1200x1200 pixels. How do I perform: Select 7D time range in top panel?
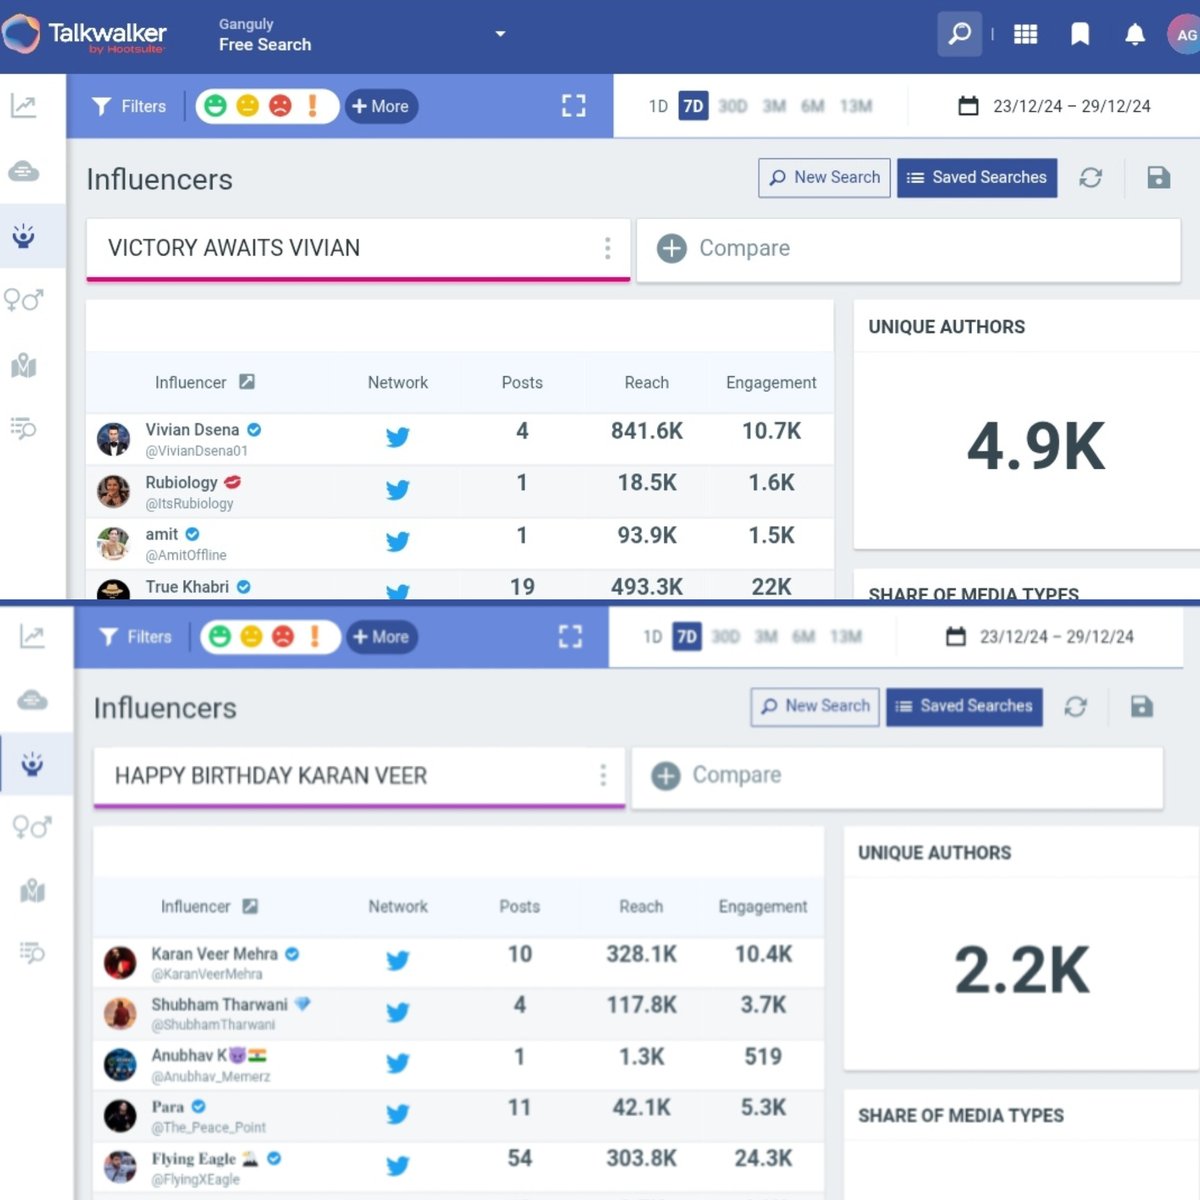tap(693, 106)
